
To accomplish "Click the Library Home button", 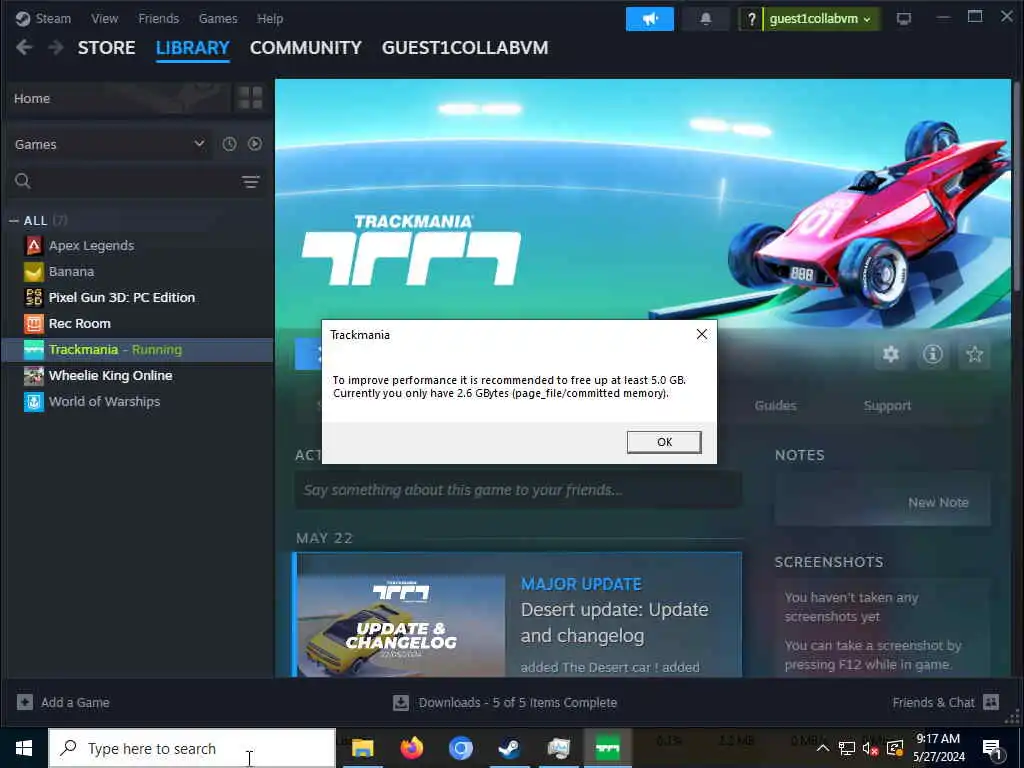I will pos(118,98).
